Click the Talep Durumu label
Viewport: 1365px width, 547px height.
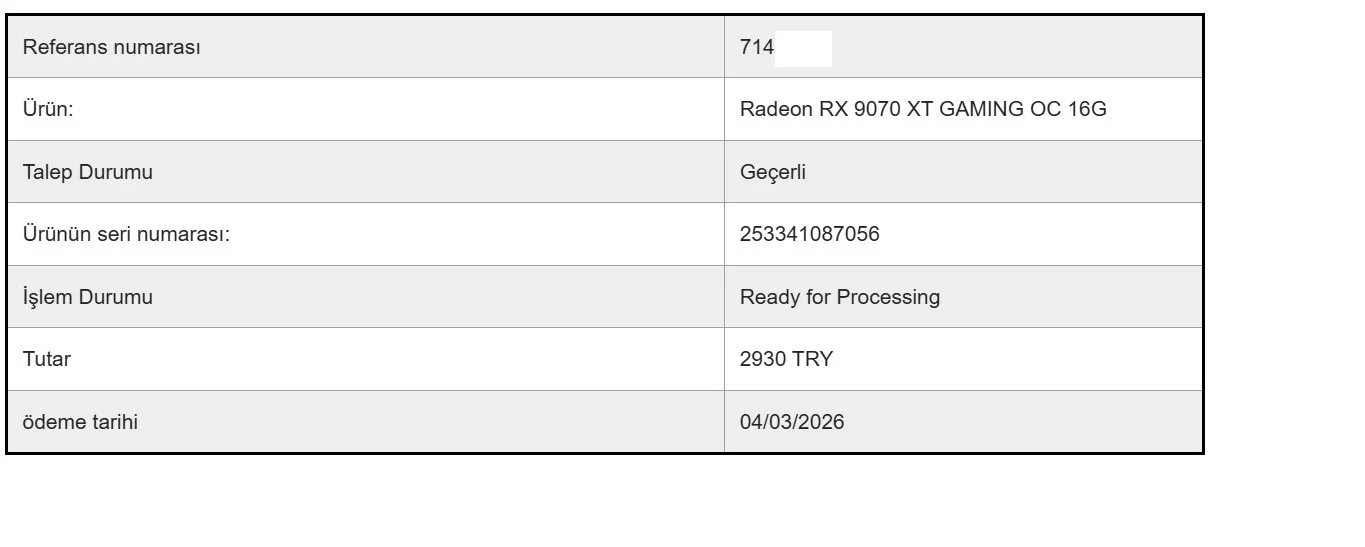(88, 172)
